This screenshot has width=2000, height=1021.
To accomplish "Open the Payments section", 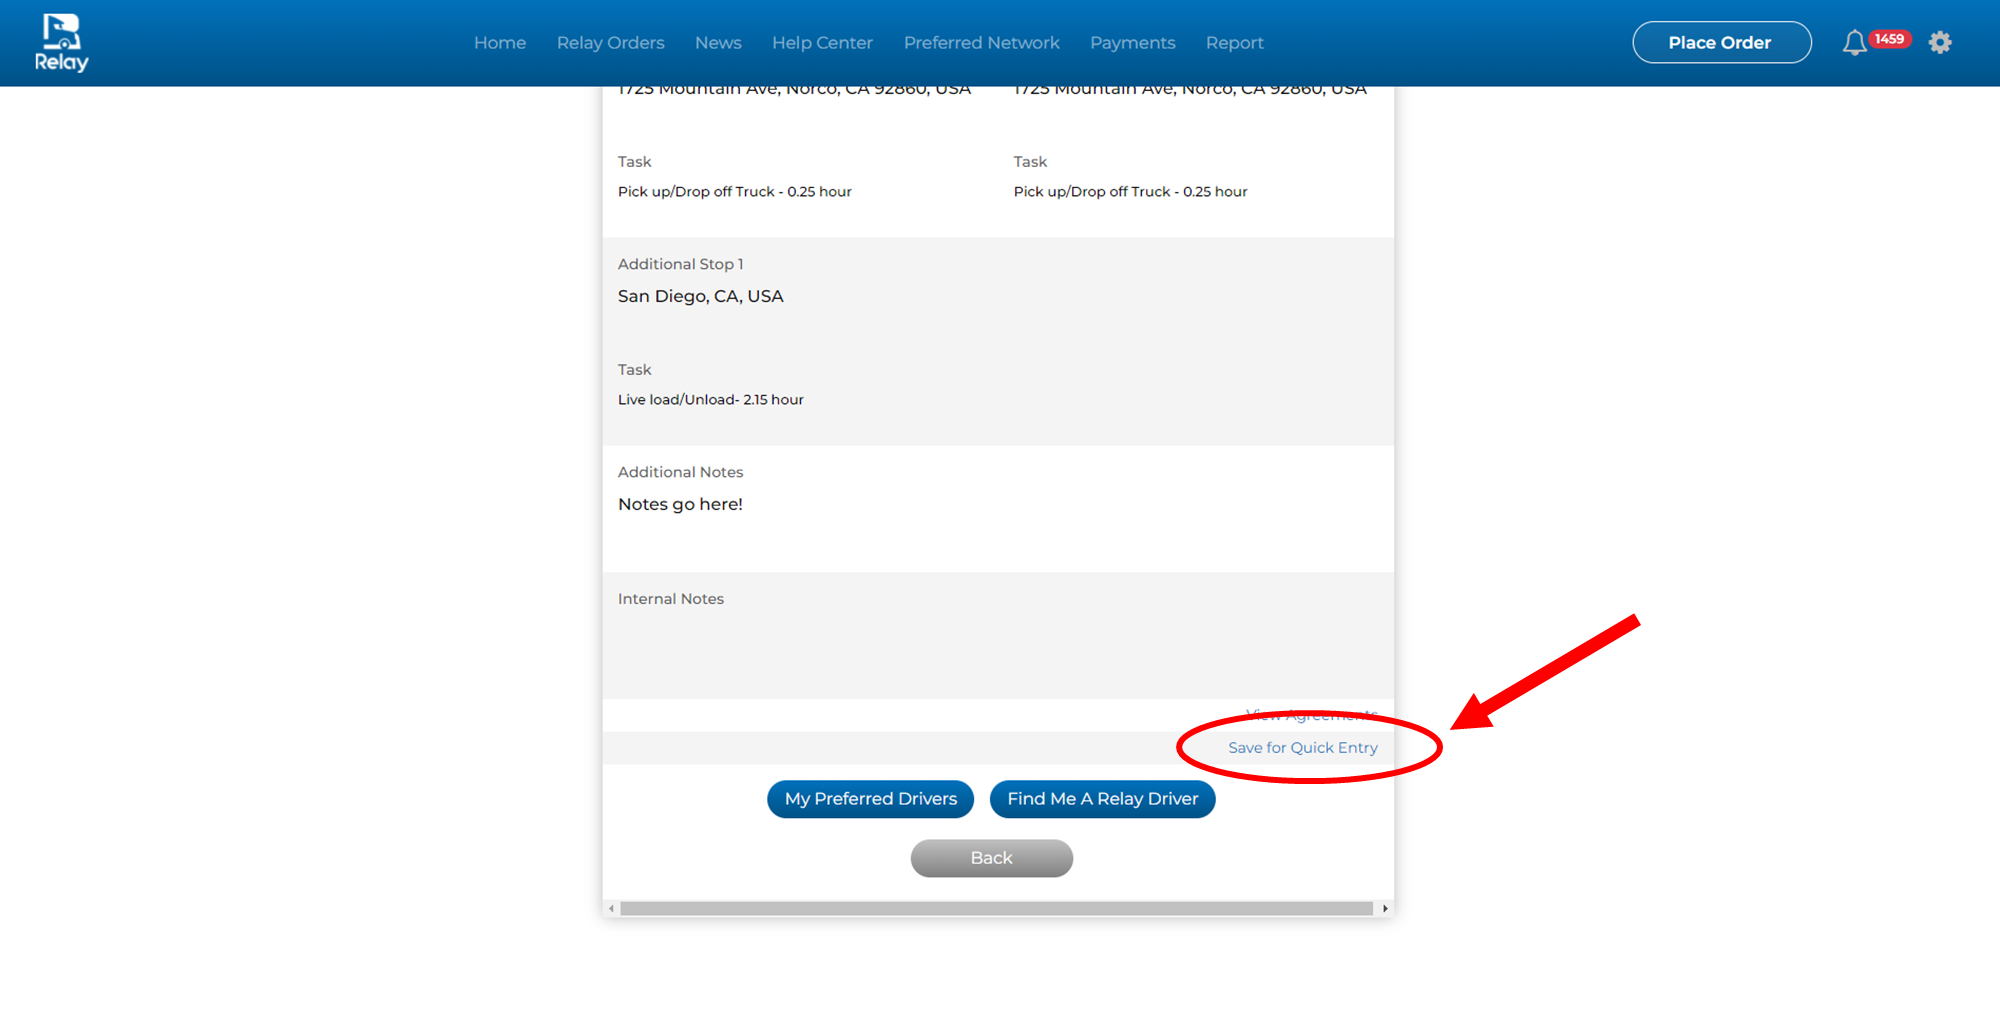I will click(1132, 43).
